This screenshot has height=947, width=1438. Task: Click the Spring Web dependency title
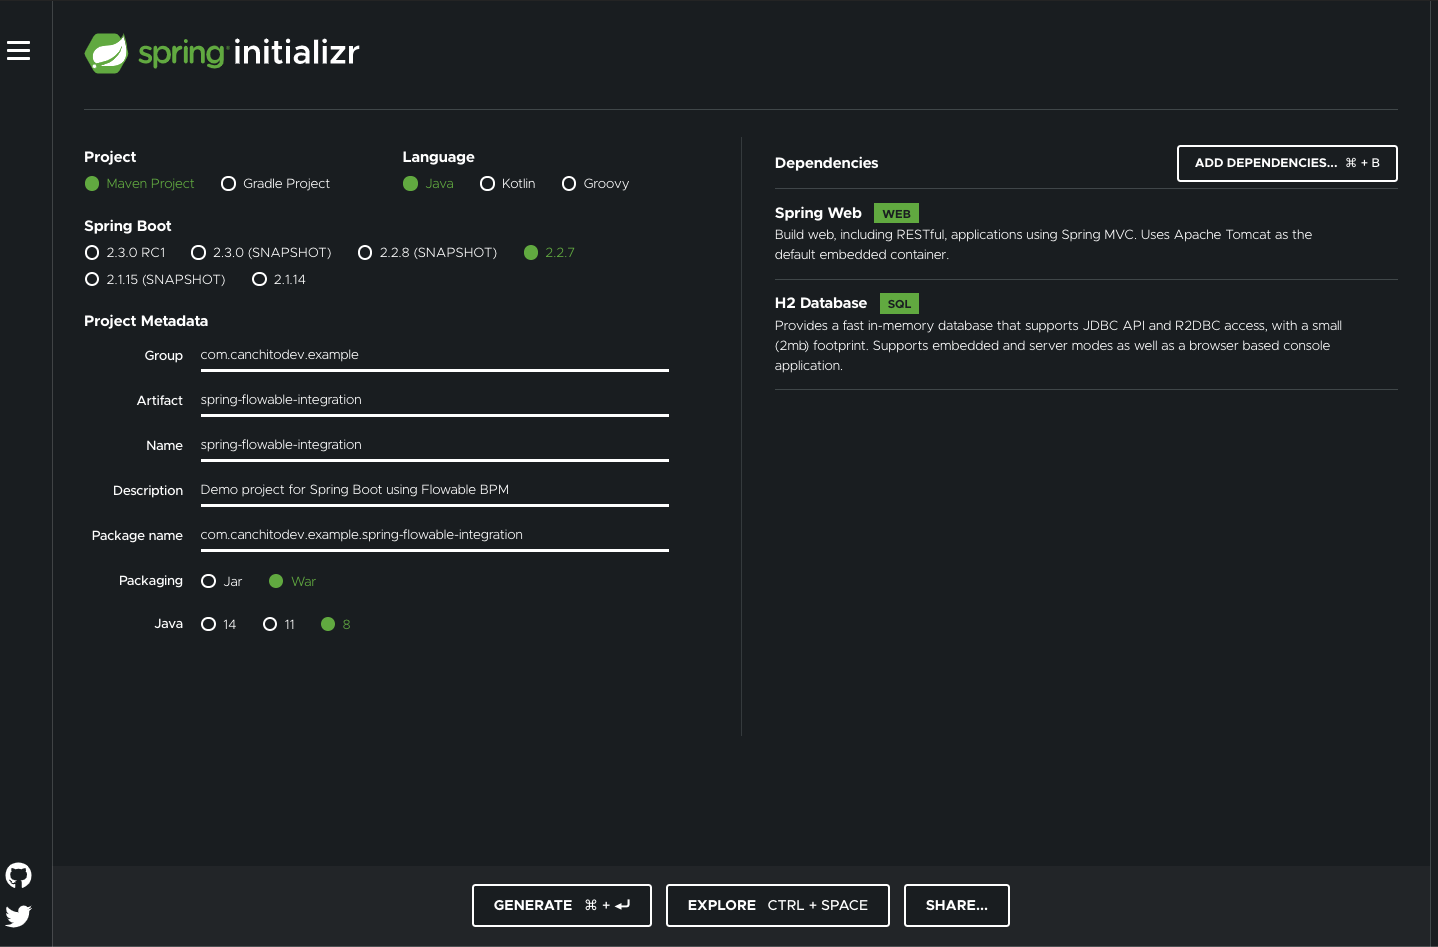click(x=818, y=213)
